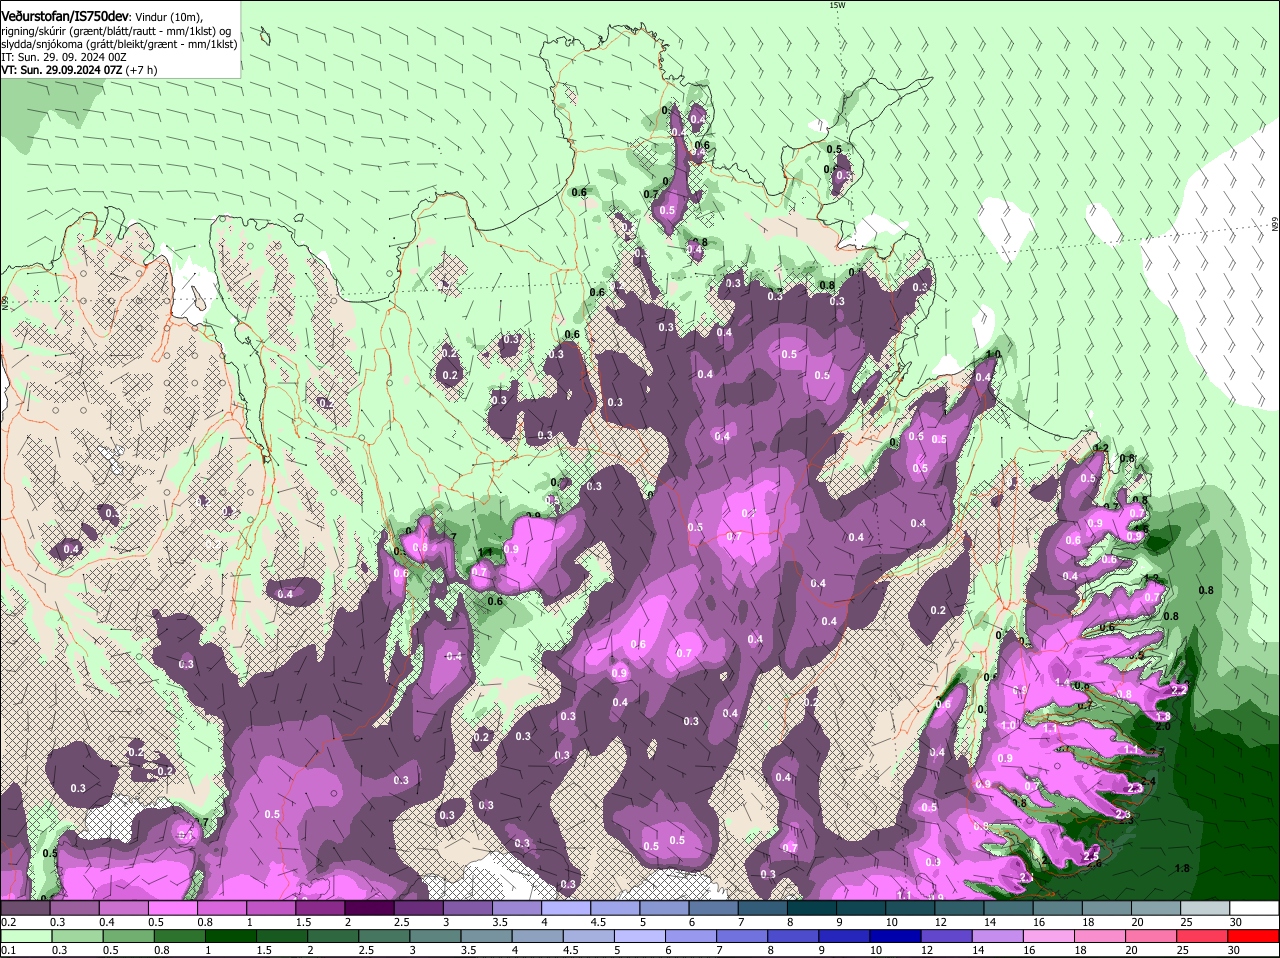Image resolution: width=1280 pixels, height=958 pixels.
Task: Click the '15W' longitude label at top
Action: (x=837, y=5)
